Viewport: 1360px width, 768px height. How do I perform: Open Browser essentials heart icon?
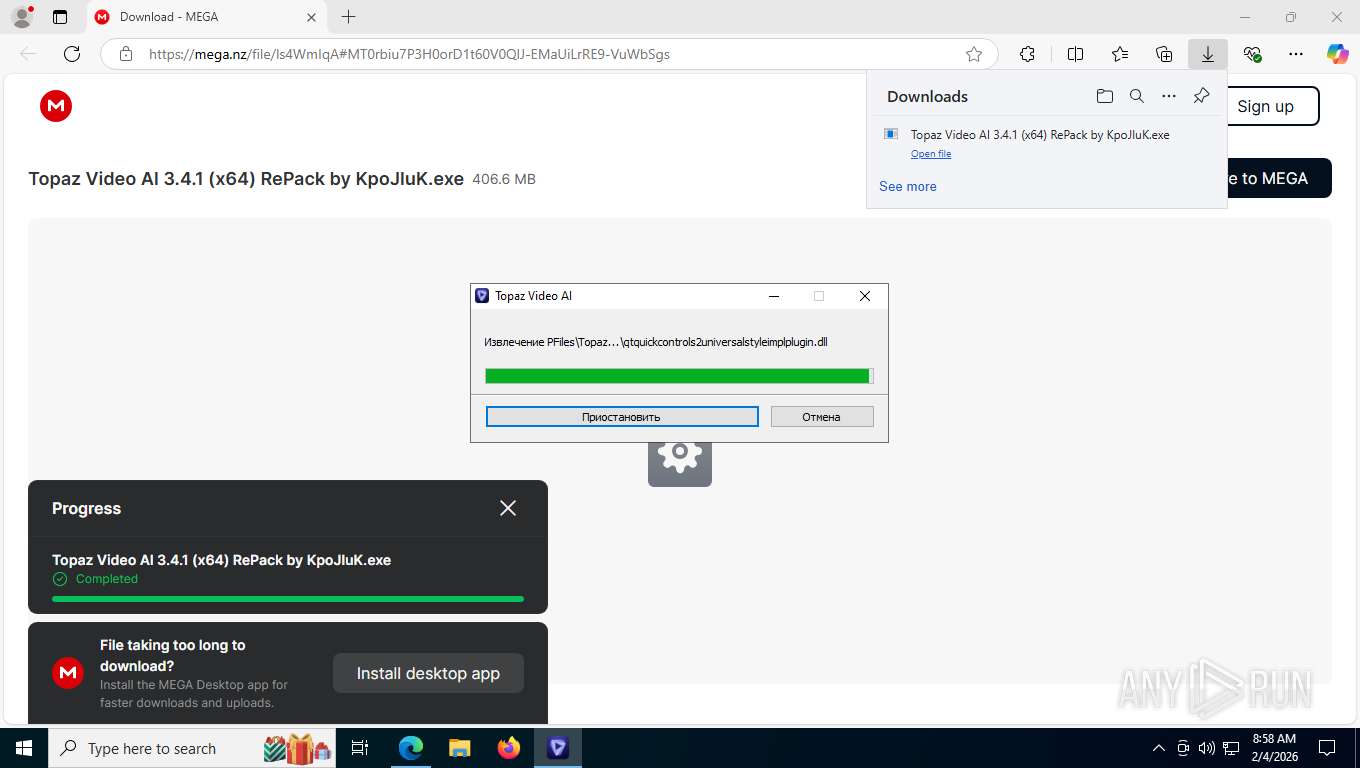tap(1252, 54)
